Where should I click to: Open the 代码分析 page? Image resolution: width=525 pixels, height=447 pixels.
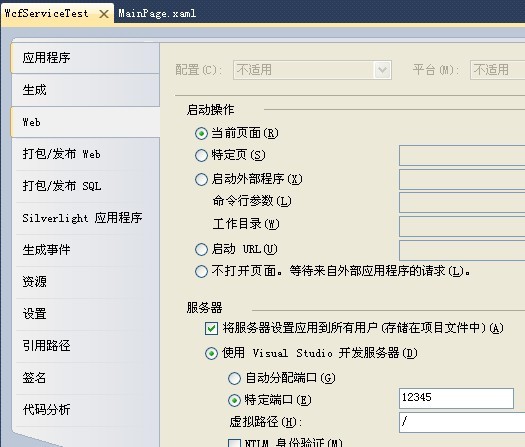85,410
